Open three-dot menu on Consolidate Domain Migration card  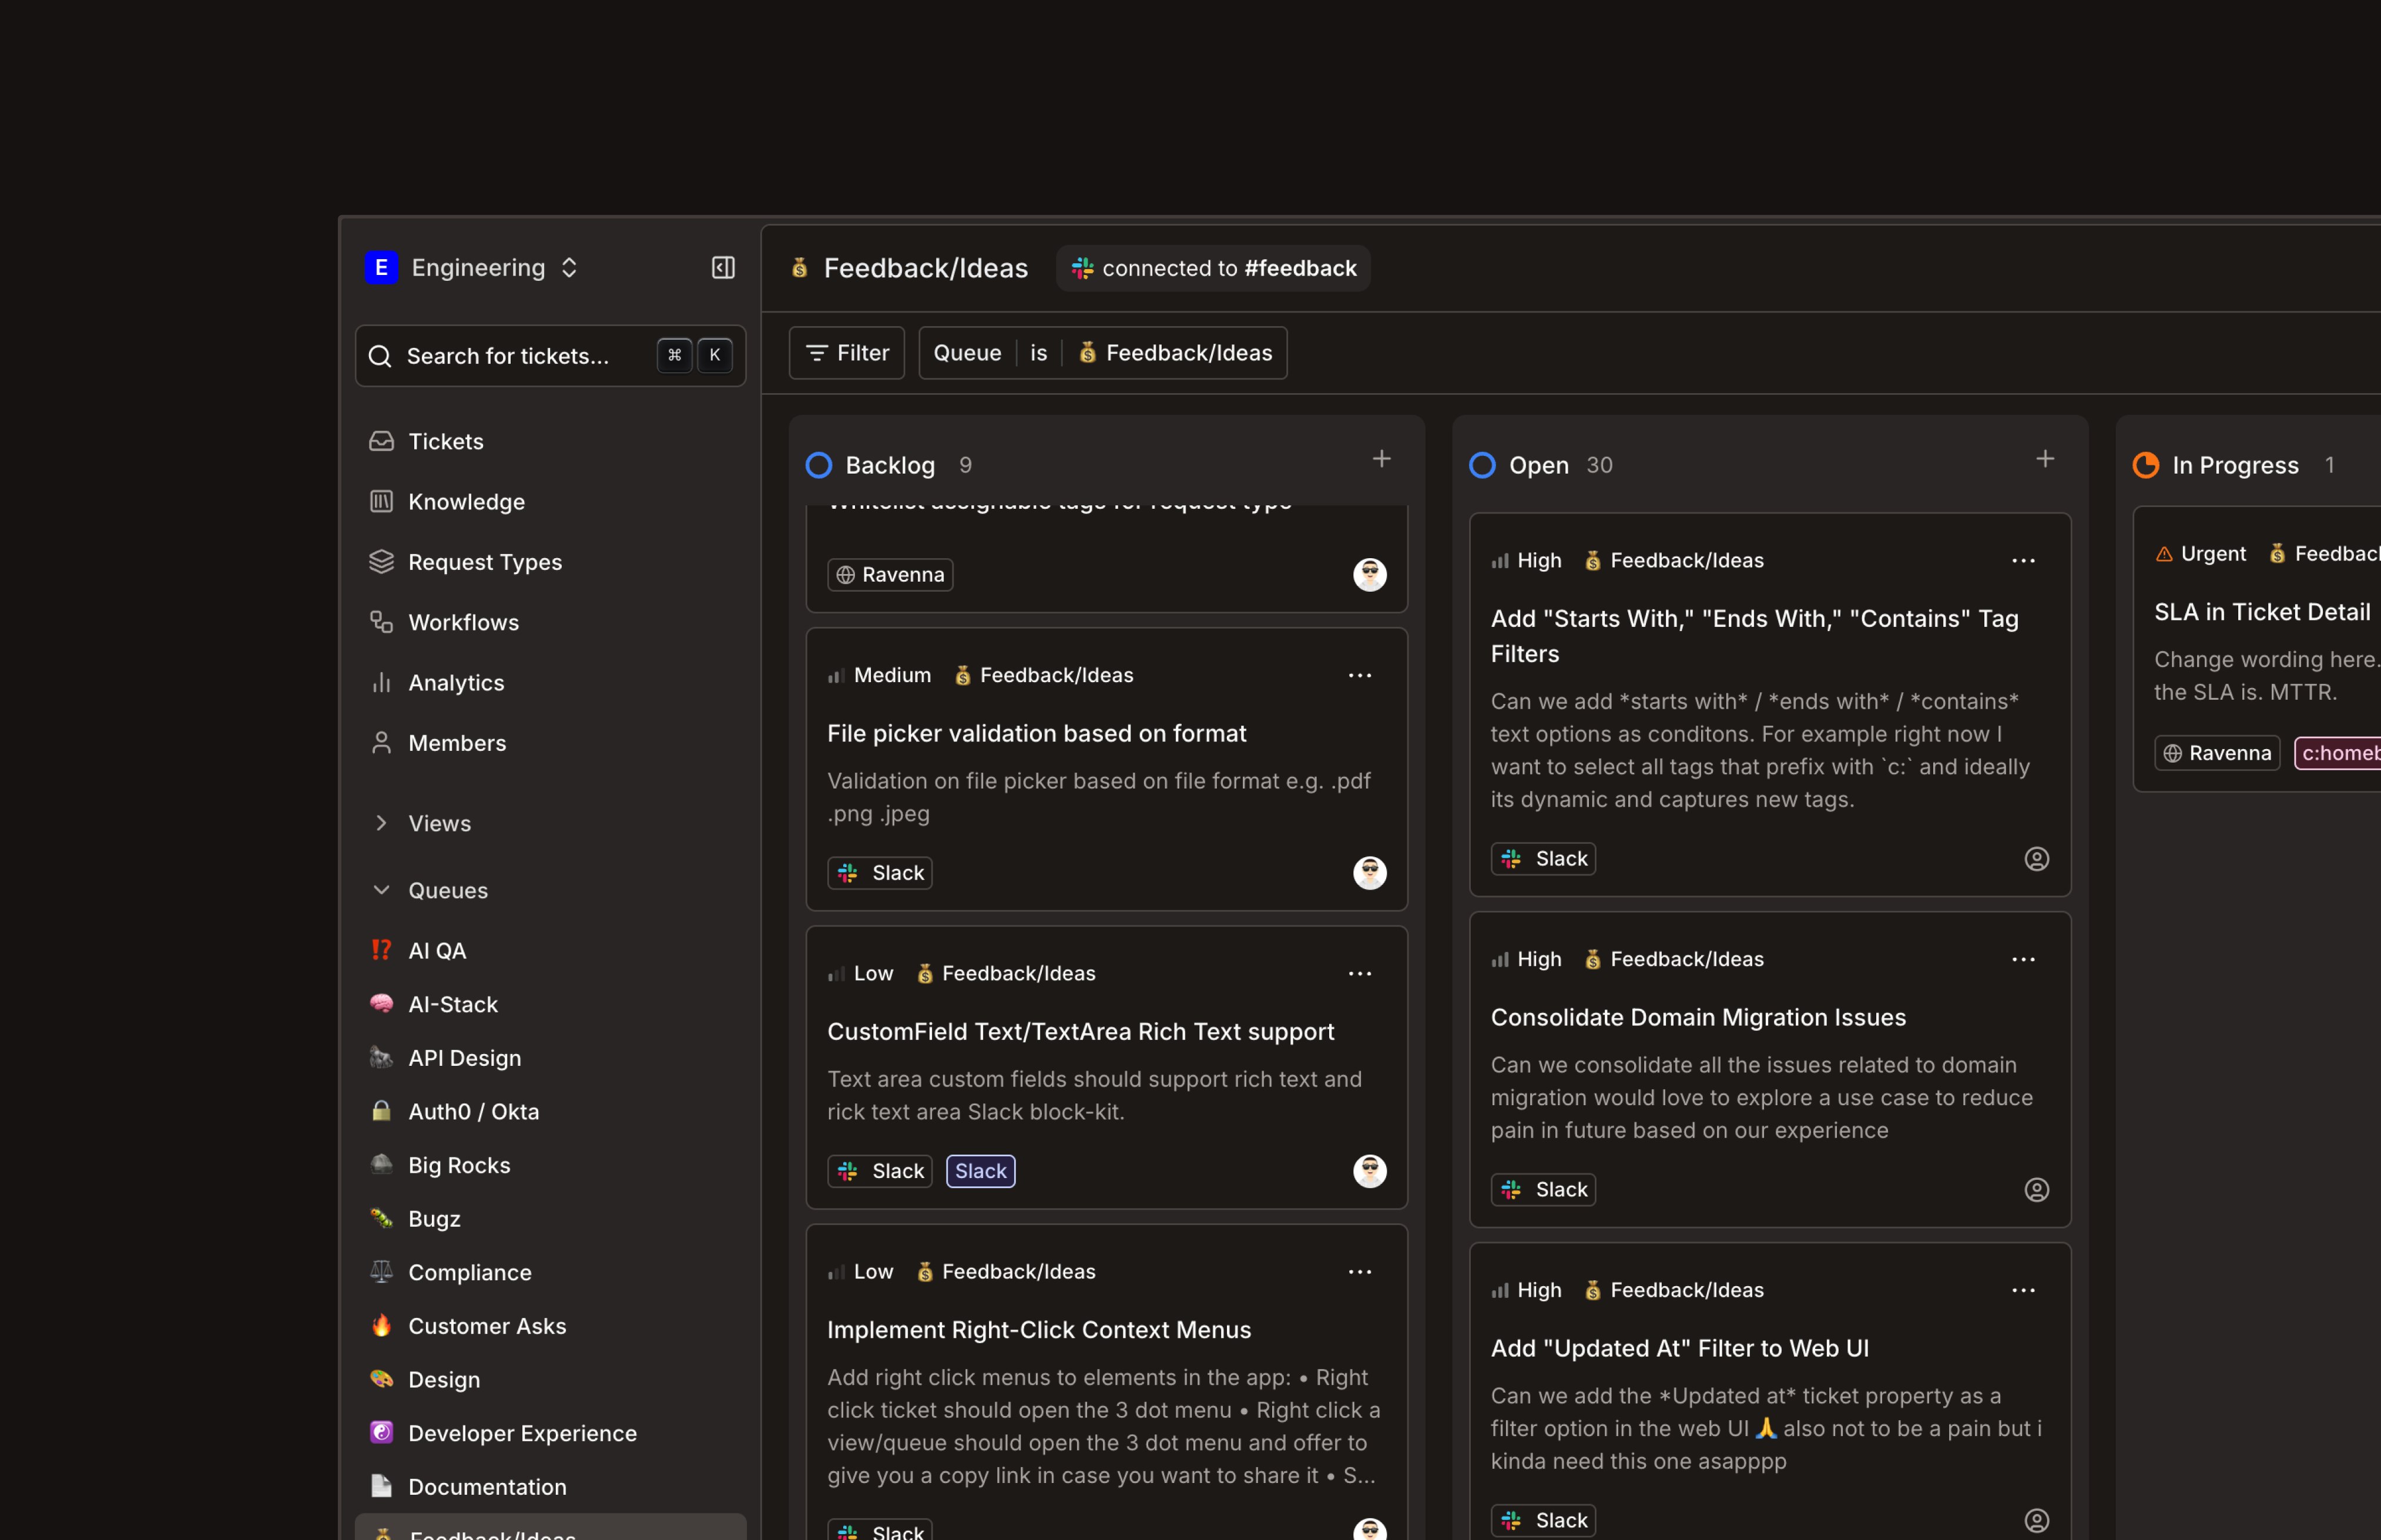[x=2023, y=960]
